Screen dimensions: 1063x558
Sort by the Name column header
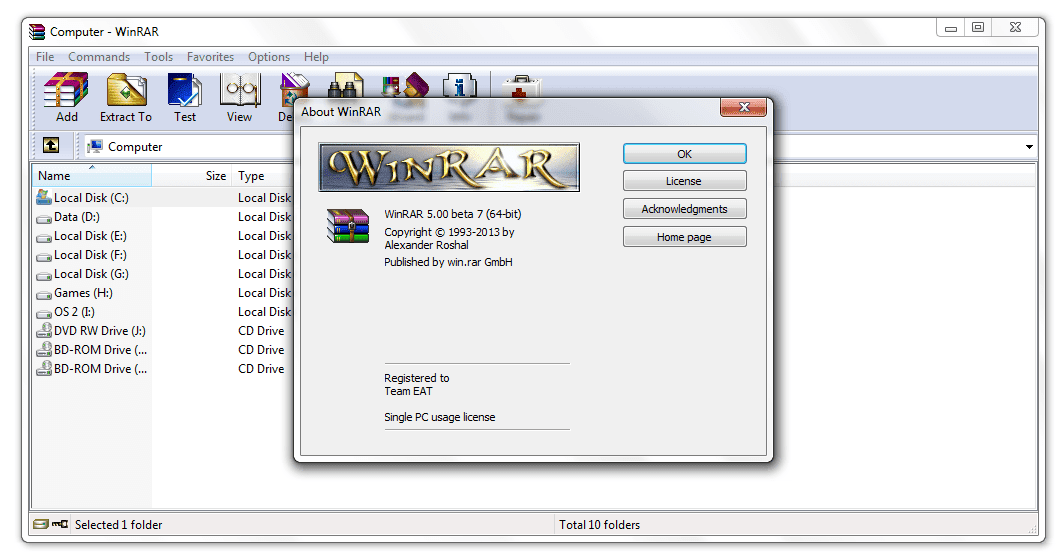point(92,176)
